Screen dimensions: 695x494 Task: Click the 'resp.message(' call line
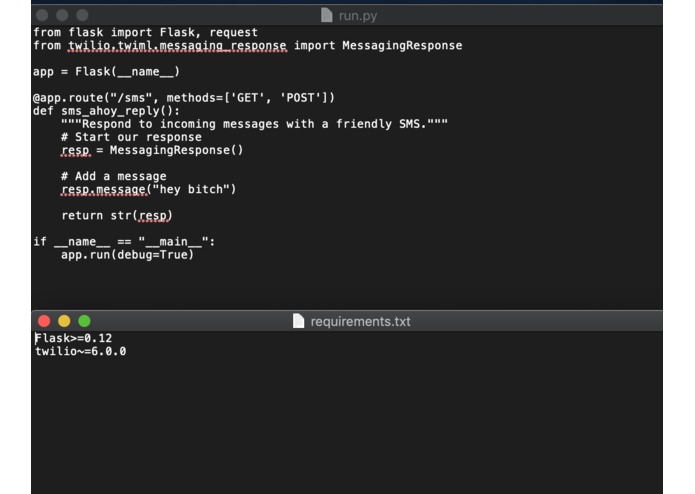point(148,190)
